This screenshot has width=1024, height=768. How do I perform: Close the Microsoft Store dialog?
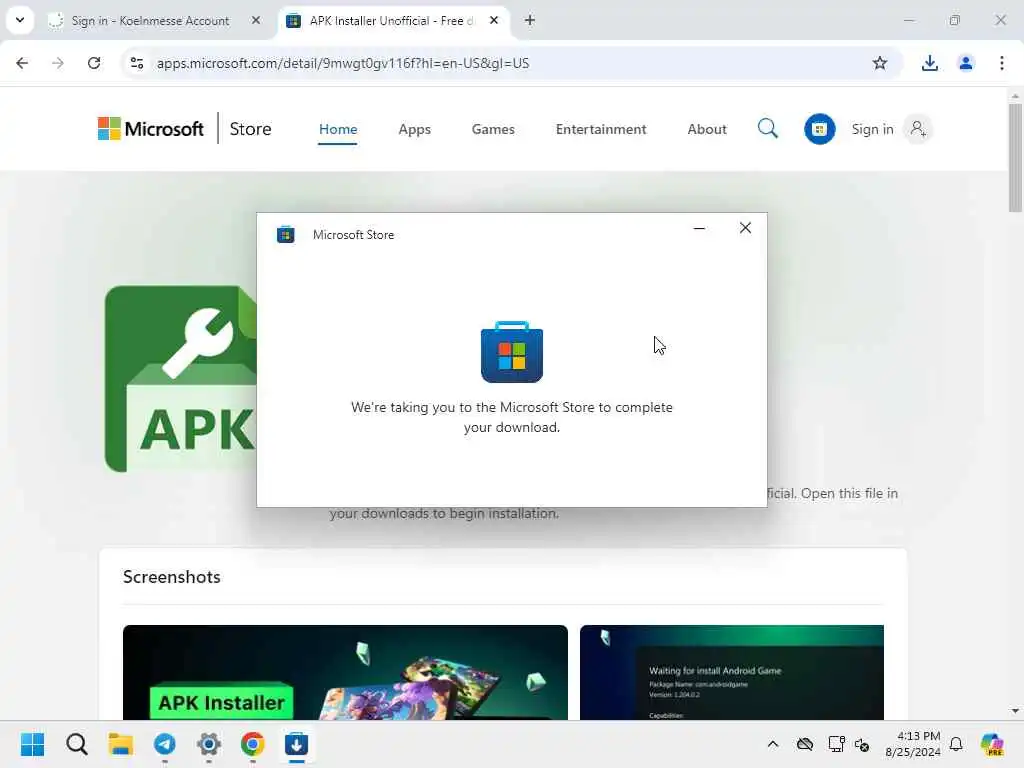click(x=745, y=228)
